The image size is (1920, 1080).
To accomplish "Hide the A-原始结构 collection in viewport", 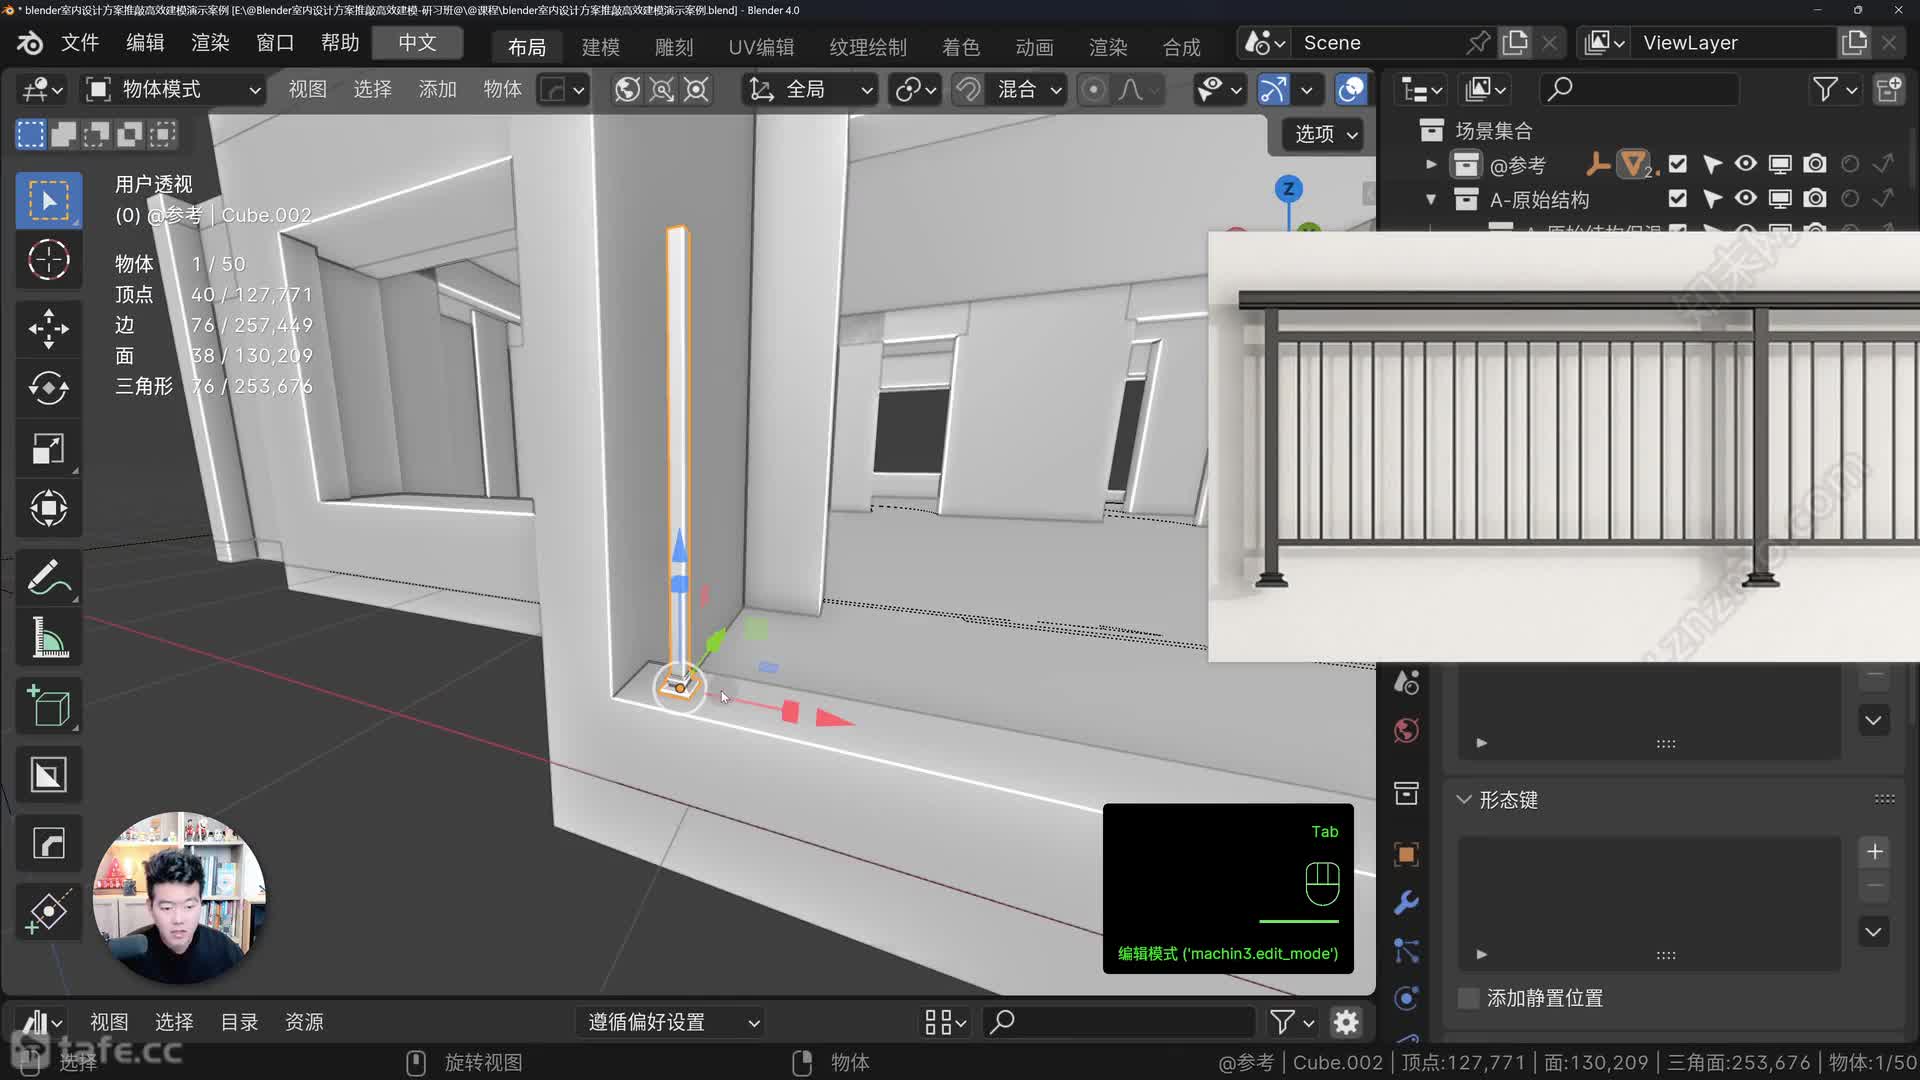I will click(1745, 199).
